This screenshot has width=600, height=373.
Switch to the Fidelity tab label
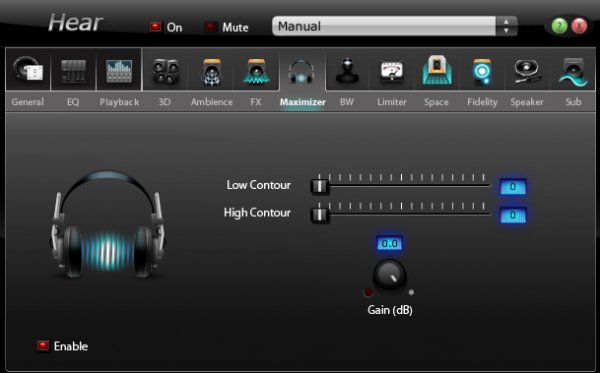coord(482,102)
